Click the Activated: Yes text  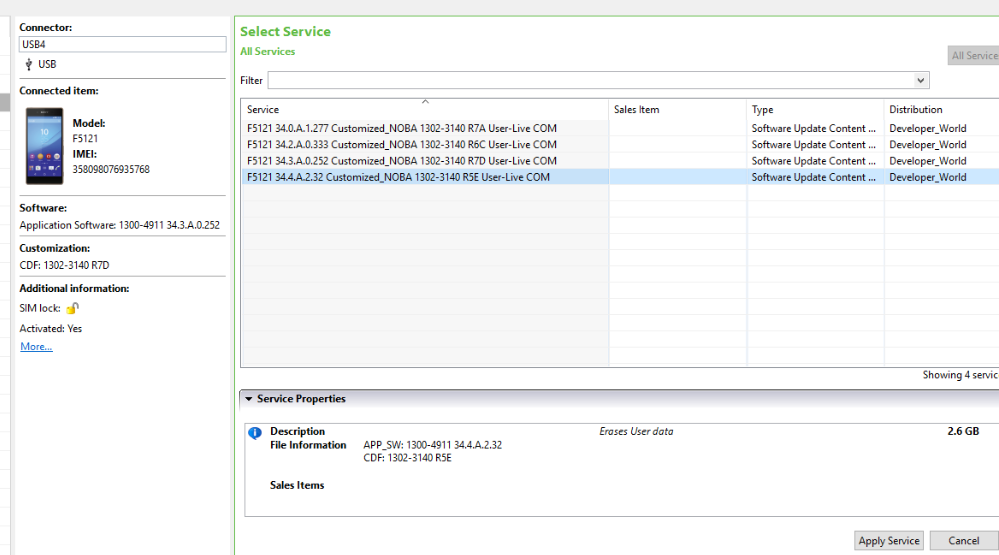click(x=50, y=329)
